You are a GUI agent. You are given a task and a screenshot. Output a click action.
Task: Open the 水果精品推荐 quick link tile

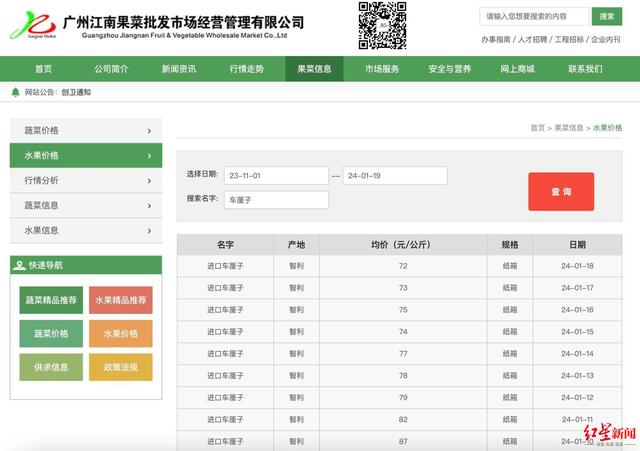pos(120,300)
